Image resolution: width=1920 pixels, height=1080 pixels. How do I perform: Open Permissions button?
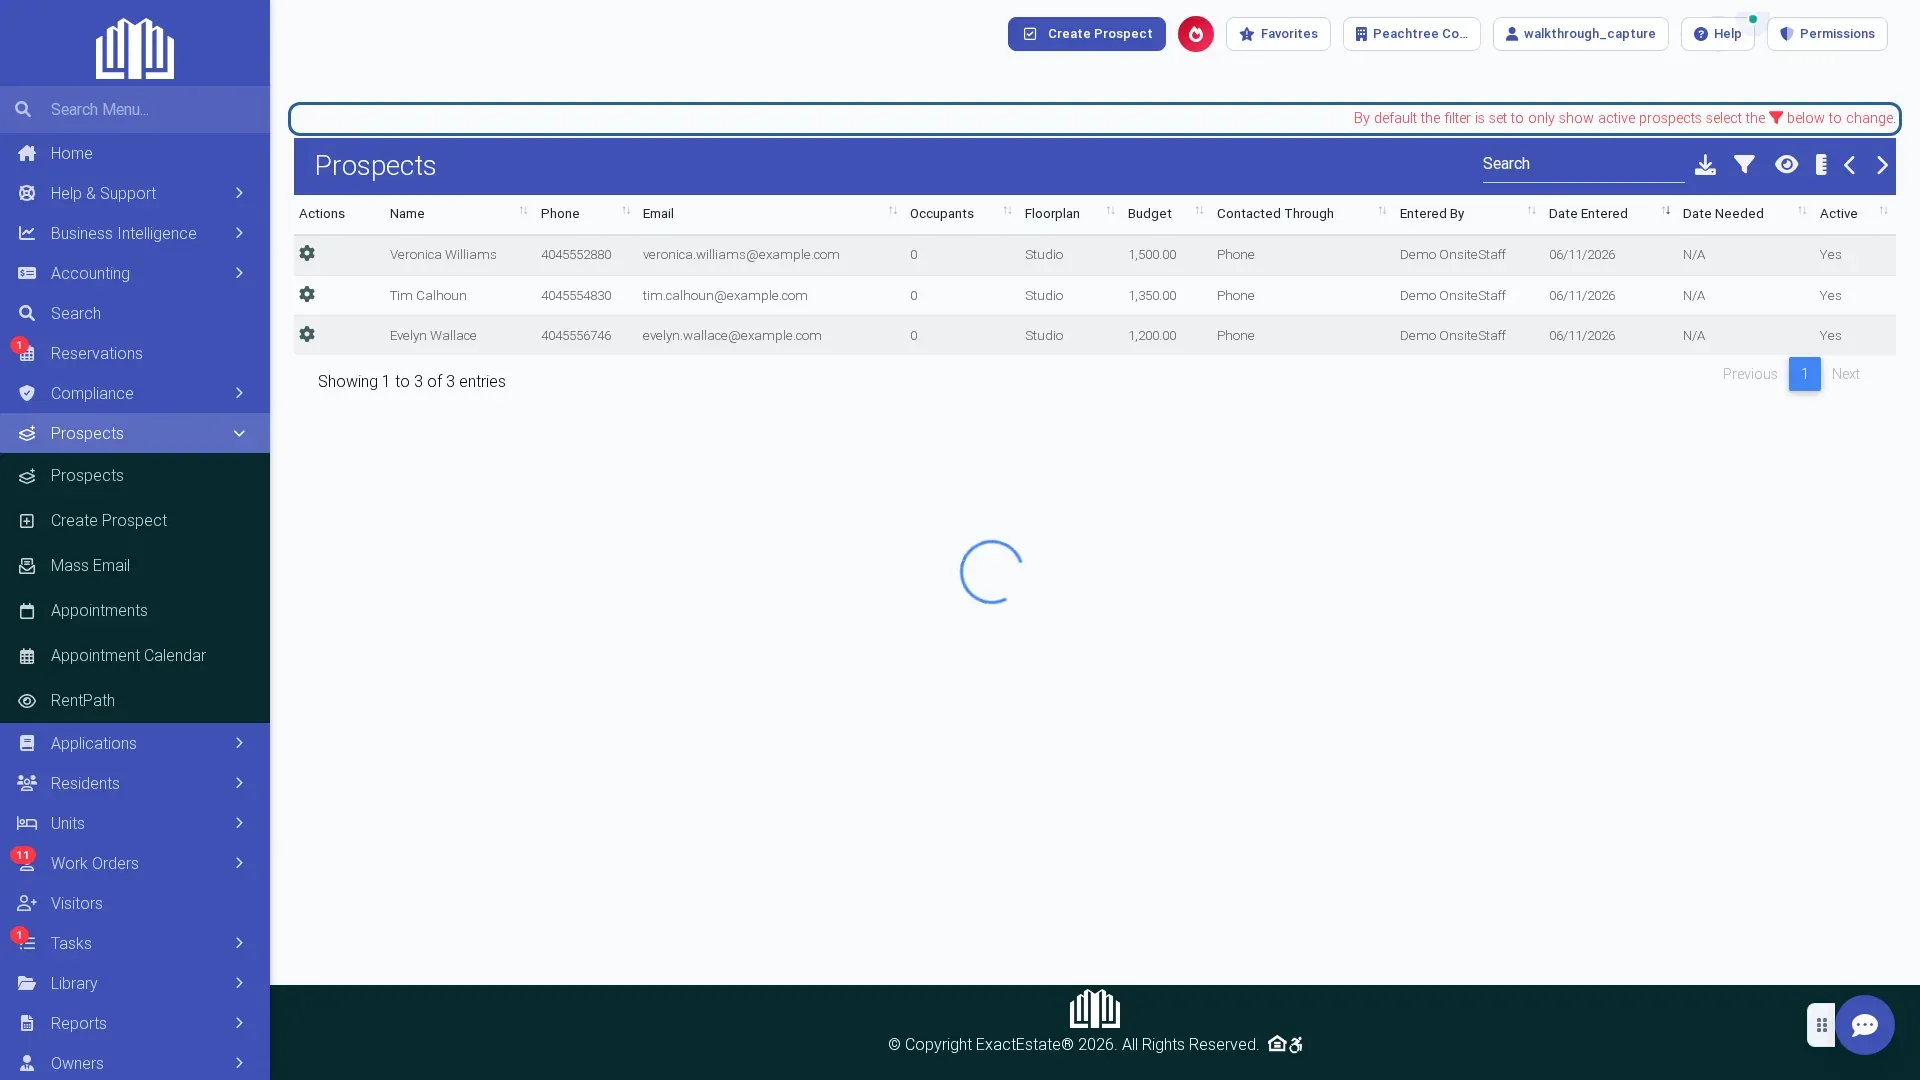[x=1827, y=34]
